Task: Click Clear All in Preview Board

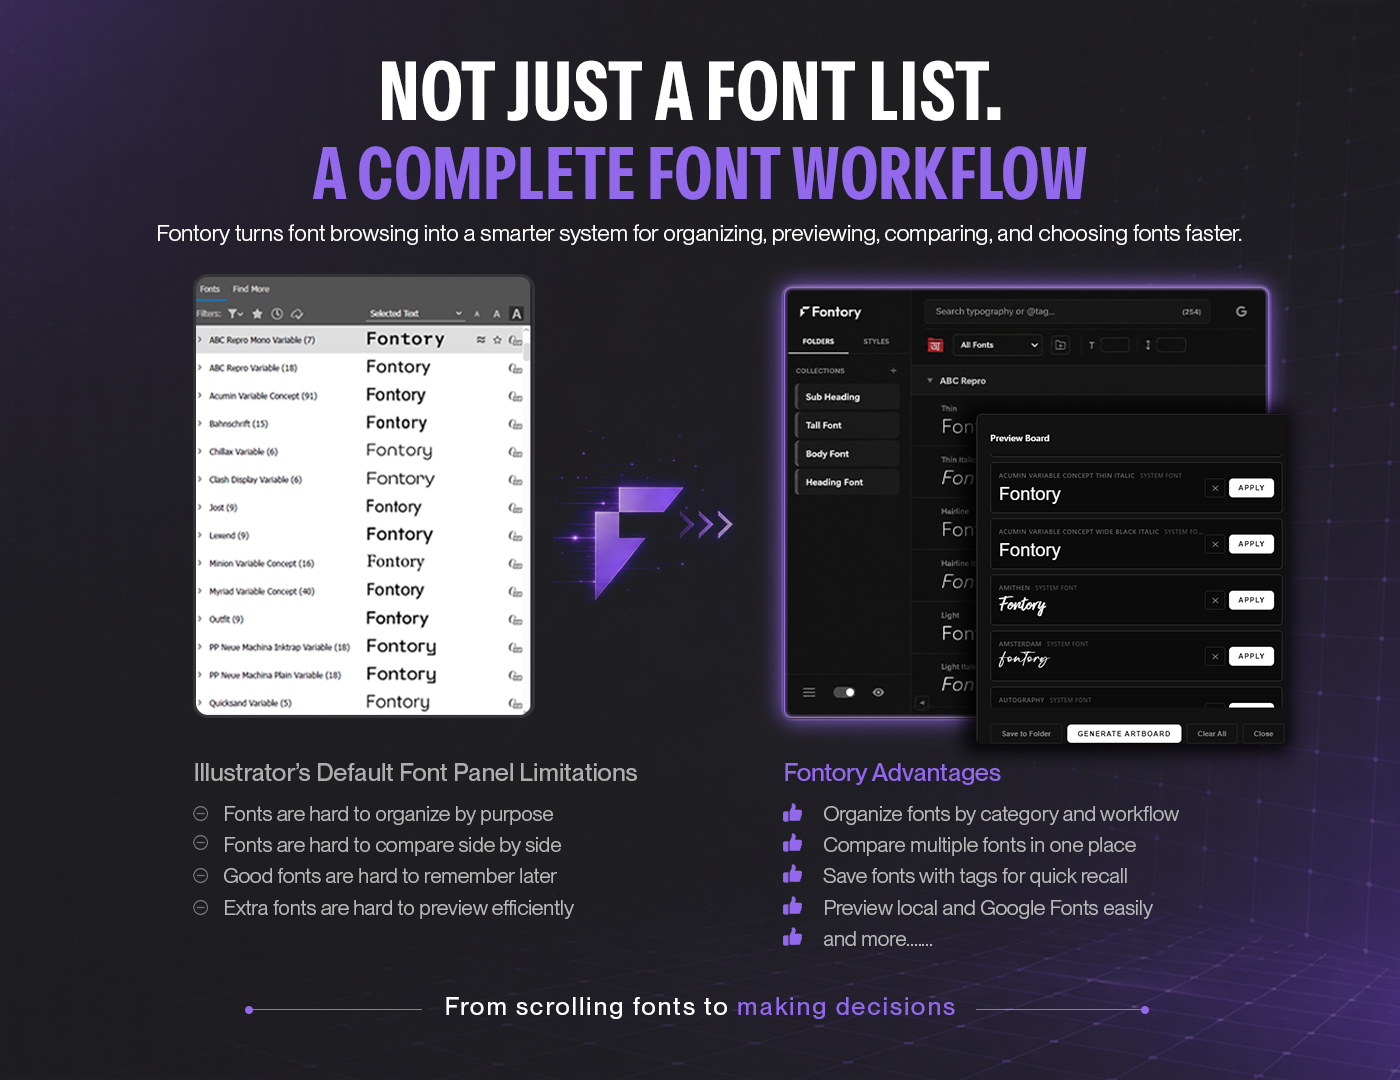Action: (x=1212, y=734)
